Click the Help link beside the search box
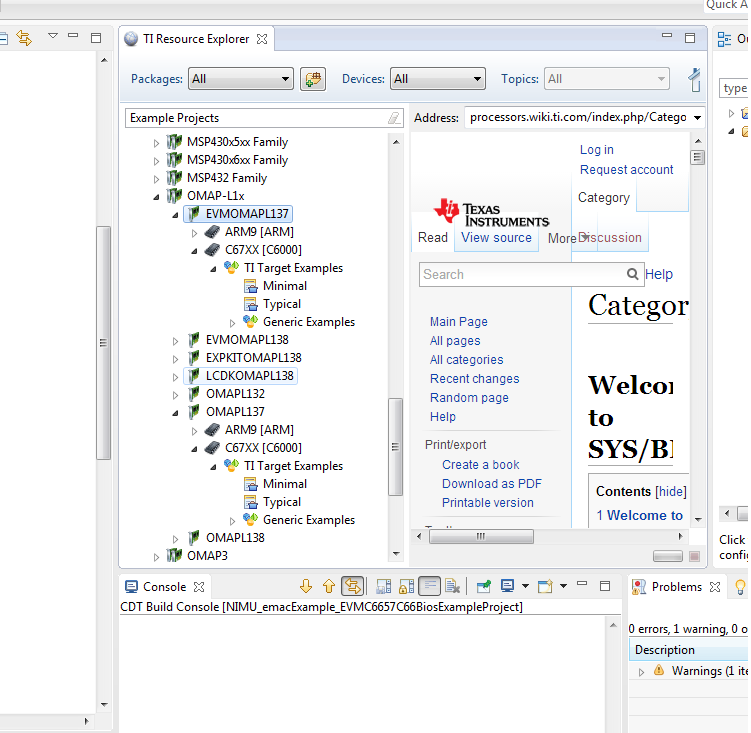The image size is (751, 733). tap(659, 274)
